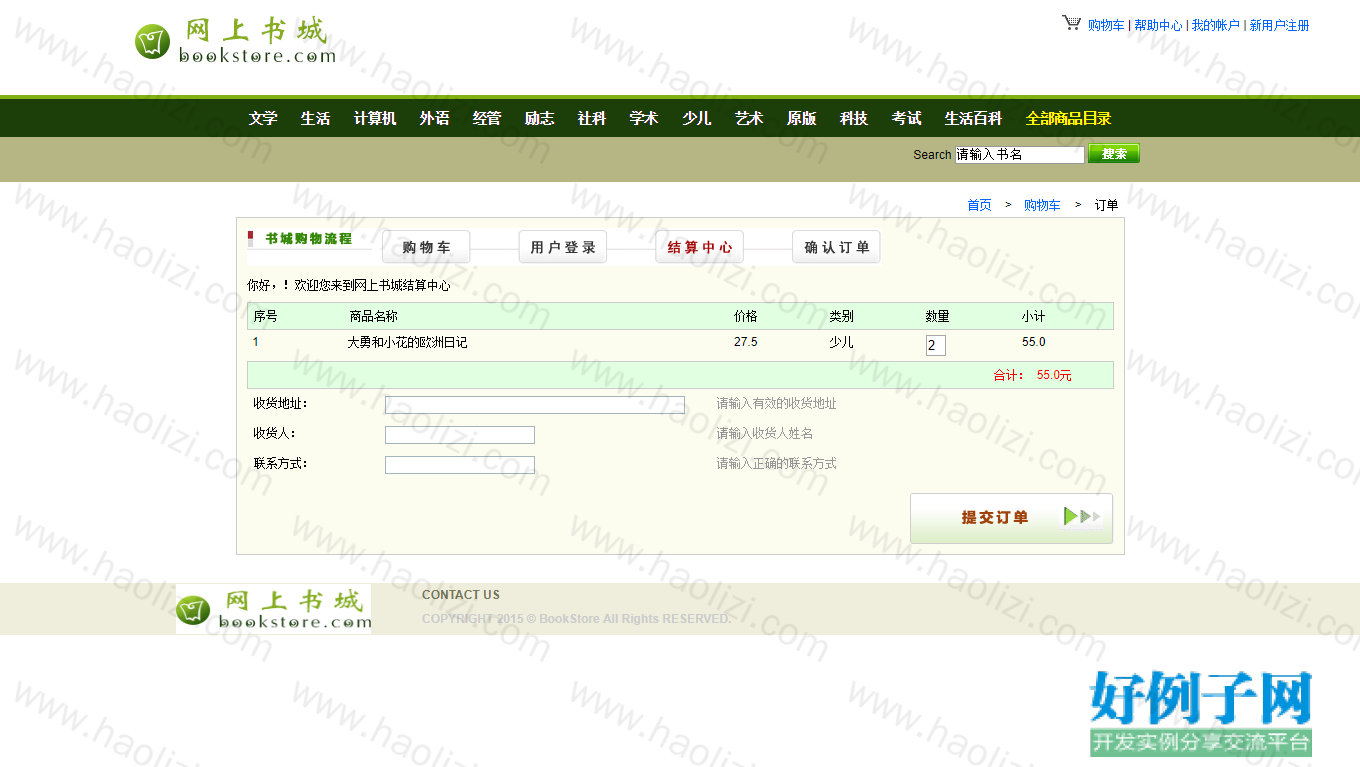Image resolution: width=1360 pixels, height=767 pixels.
Task: Select the 外语 category
Action: [x=435, y=118]
